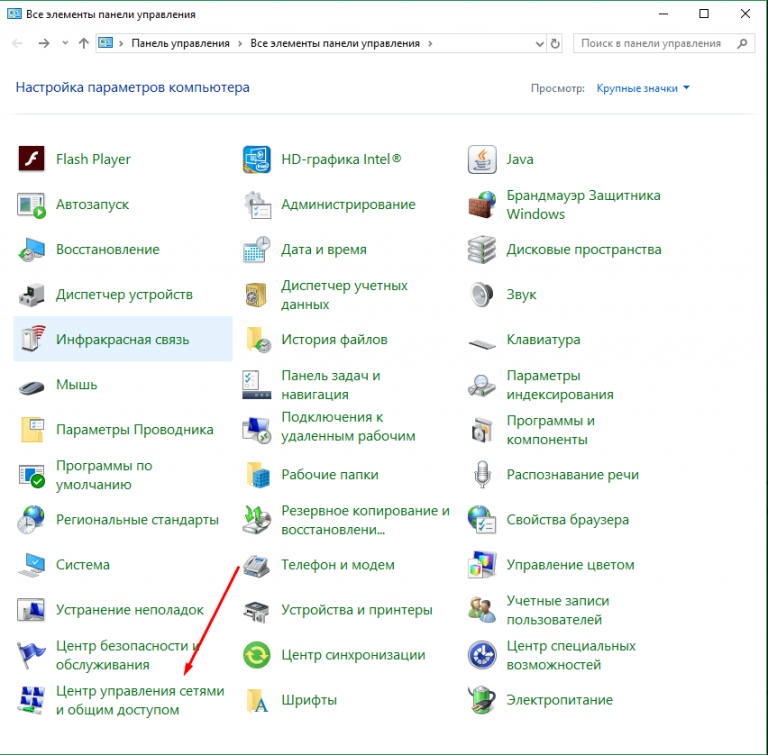Go up one level with up arrow
768x755 pixels.
[83, 44]
